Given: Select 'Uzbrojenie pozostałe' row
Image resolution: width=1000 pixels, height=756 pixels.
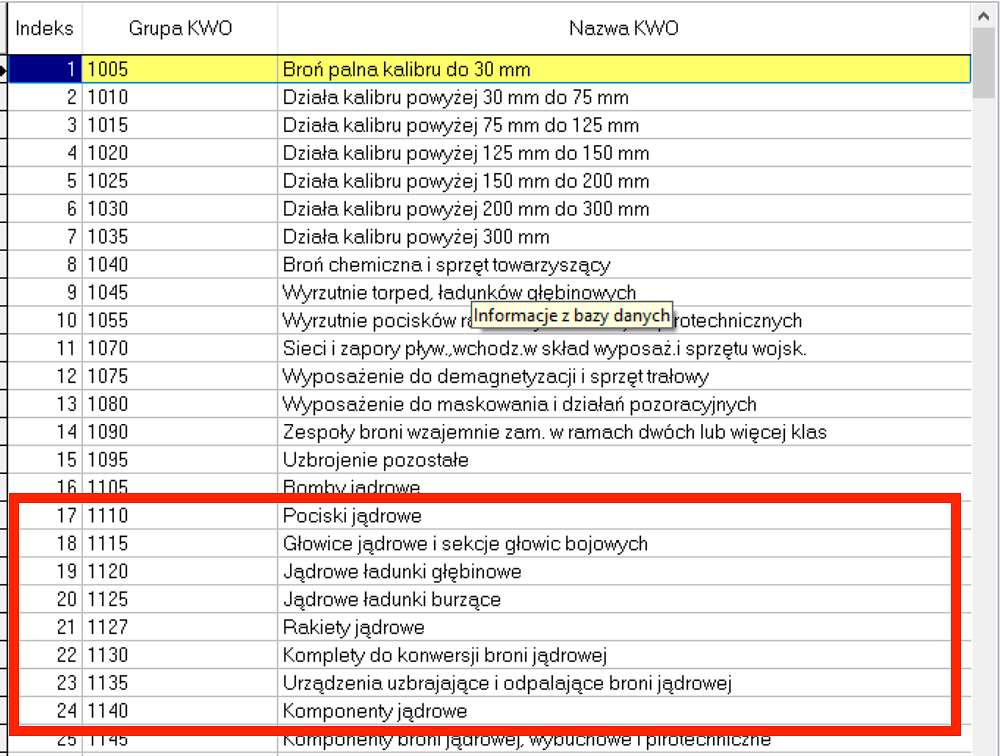Looking at the screenshot, I should [490, 460].
